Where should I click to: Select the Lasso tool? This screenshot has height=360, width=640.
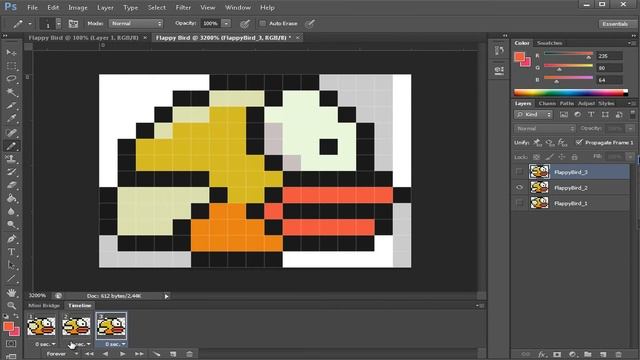(x=11, y=79)
